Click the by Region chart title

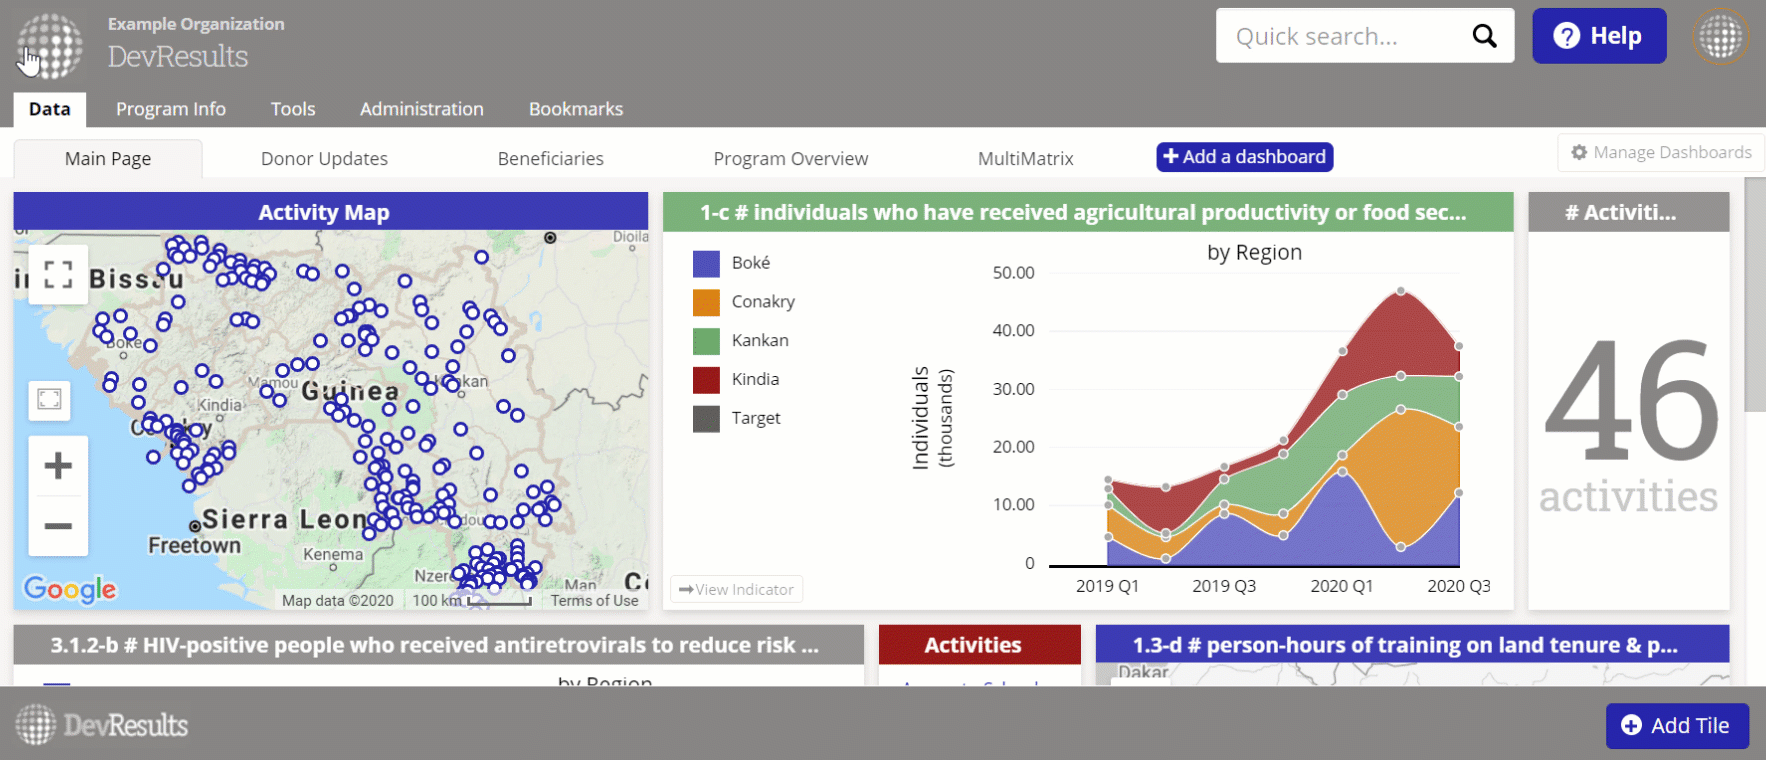coord(1254,253)
